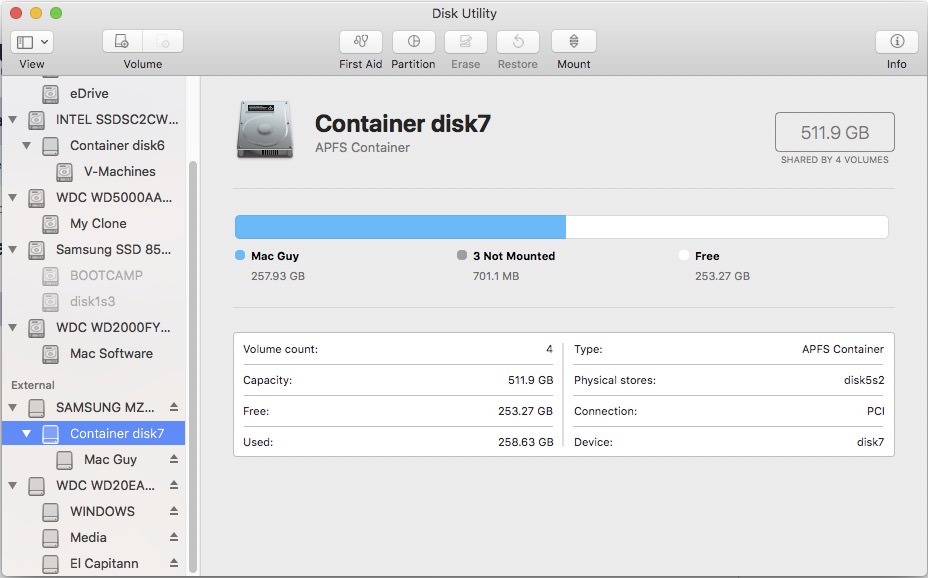Screen dimensions: 928x578
Task: Open the Partition tool
Action: coord(414,41)
